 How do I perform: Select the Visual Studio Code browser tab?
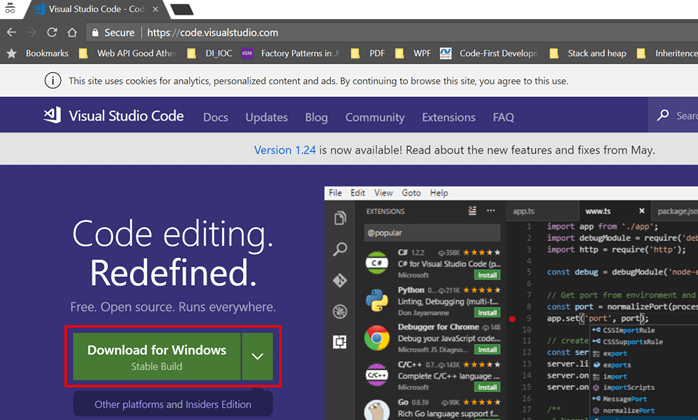(x=96, y=9)
